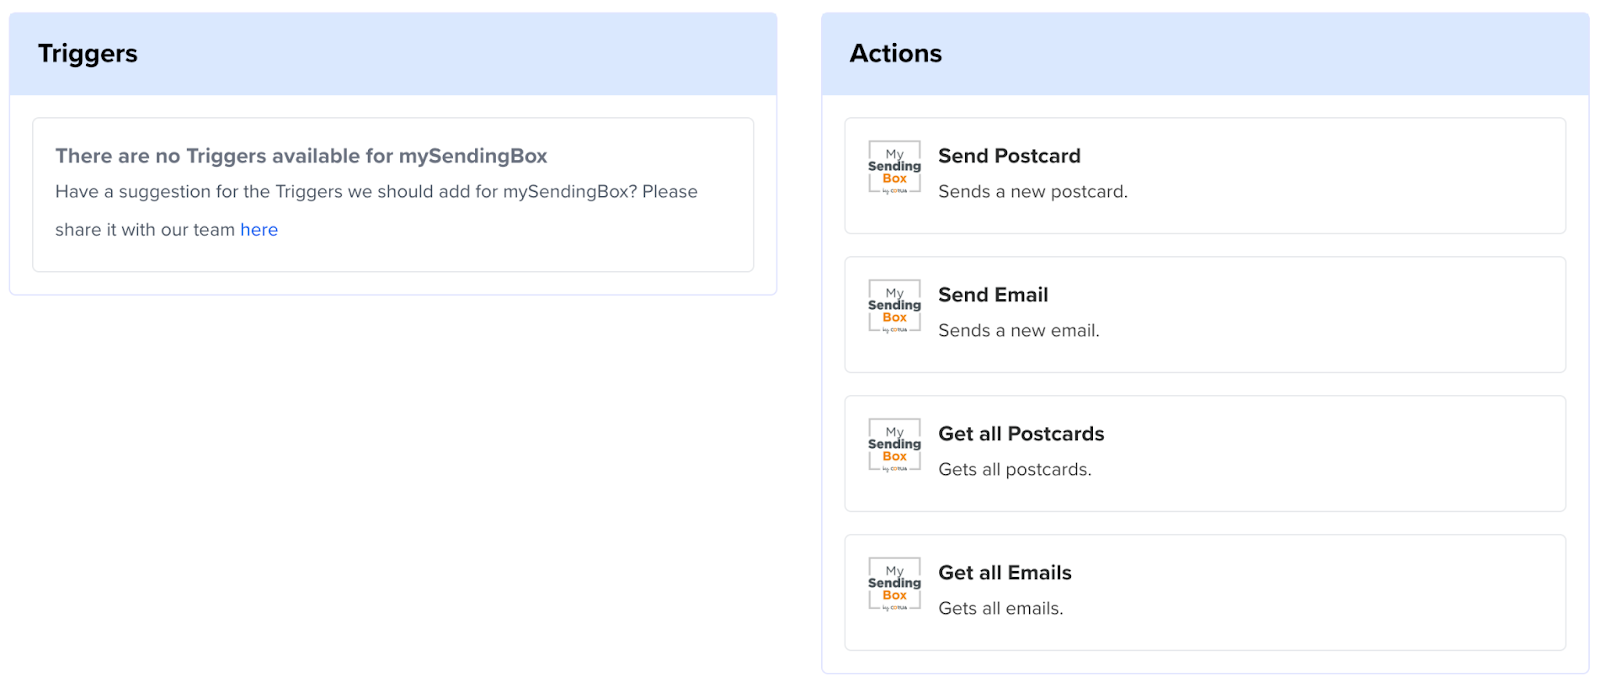Open the 'here' suggestion link

coord(259,230)
